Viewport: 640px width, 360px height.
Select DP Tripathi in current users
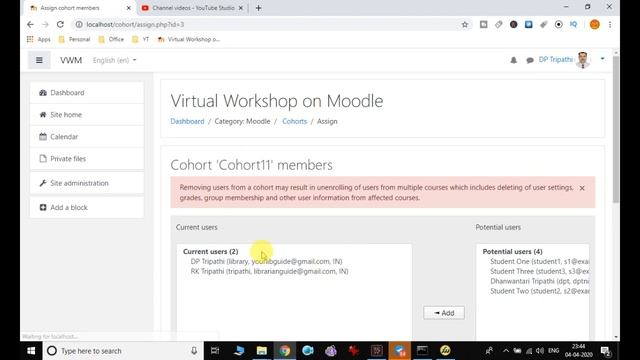[266, 261]
